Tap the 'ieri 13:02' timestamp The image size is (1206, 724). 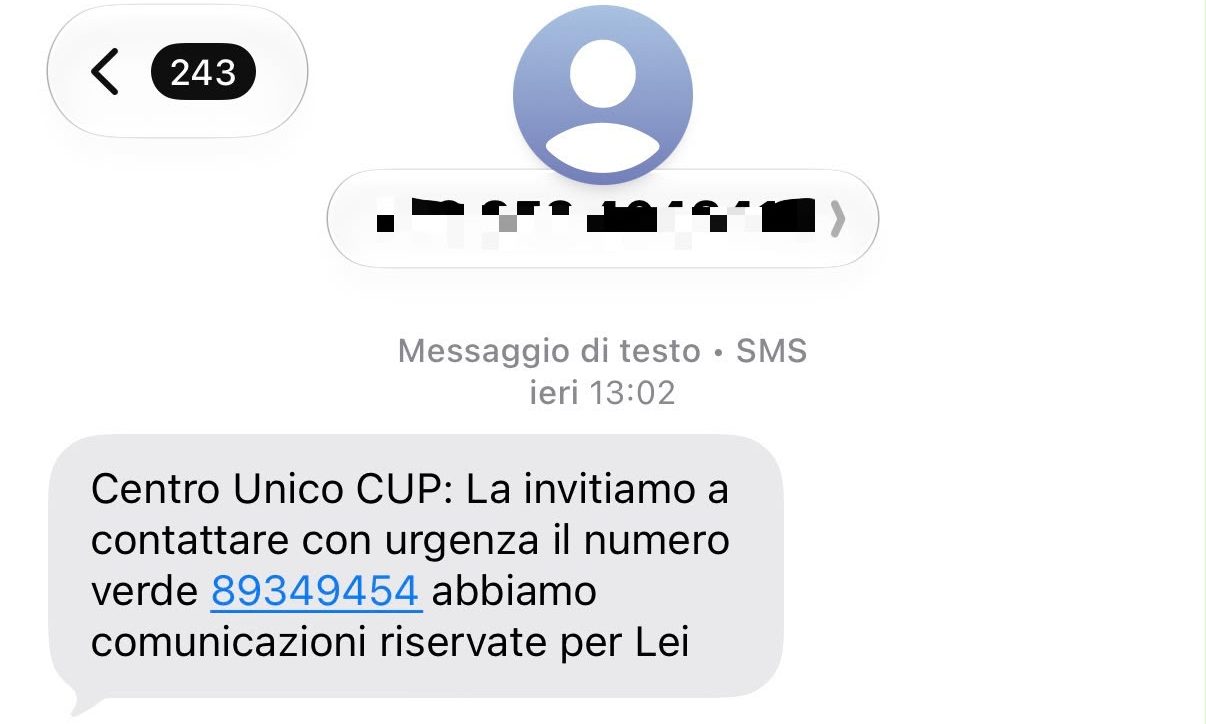click(602, 393)
